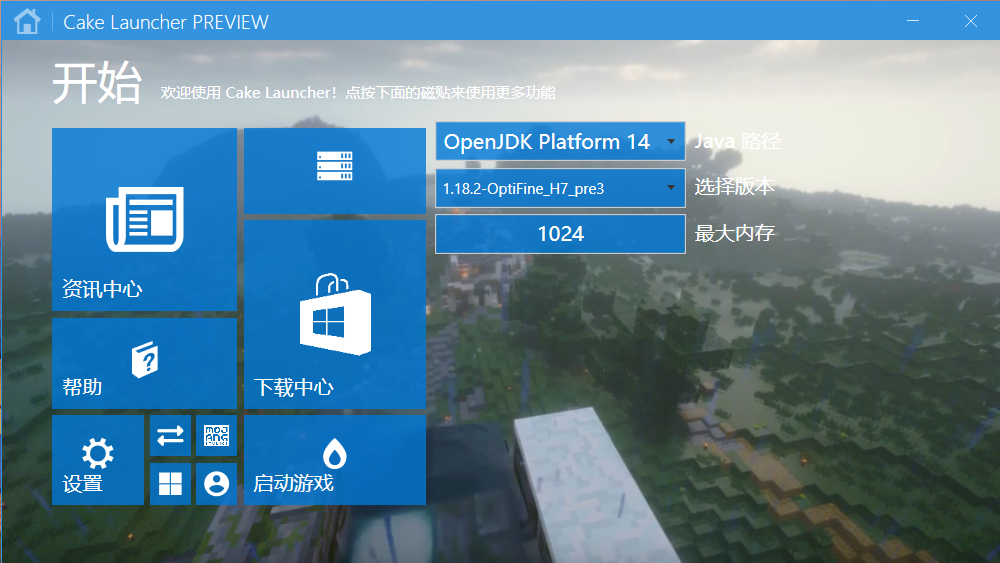Click the home icon in title bar
This screenshot has height=563, width=1000.
[x=27, y=21]
